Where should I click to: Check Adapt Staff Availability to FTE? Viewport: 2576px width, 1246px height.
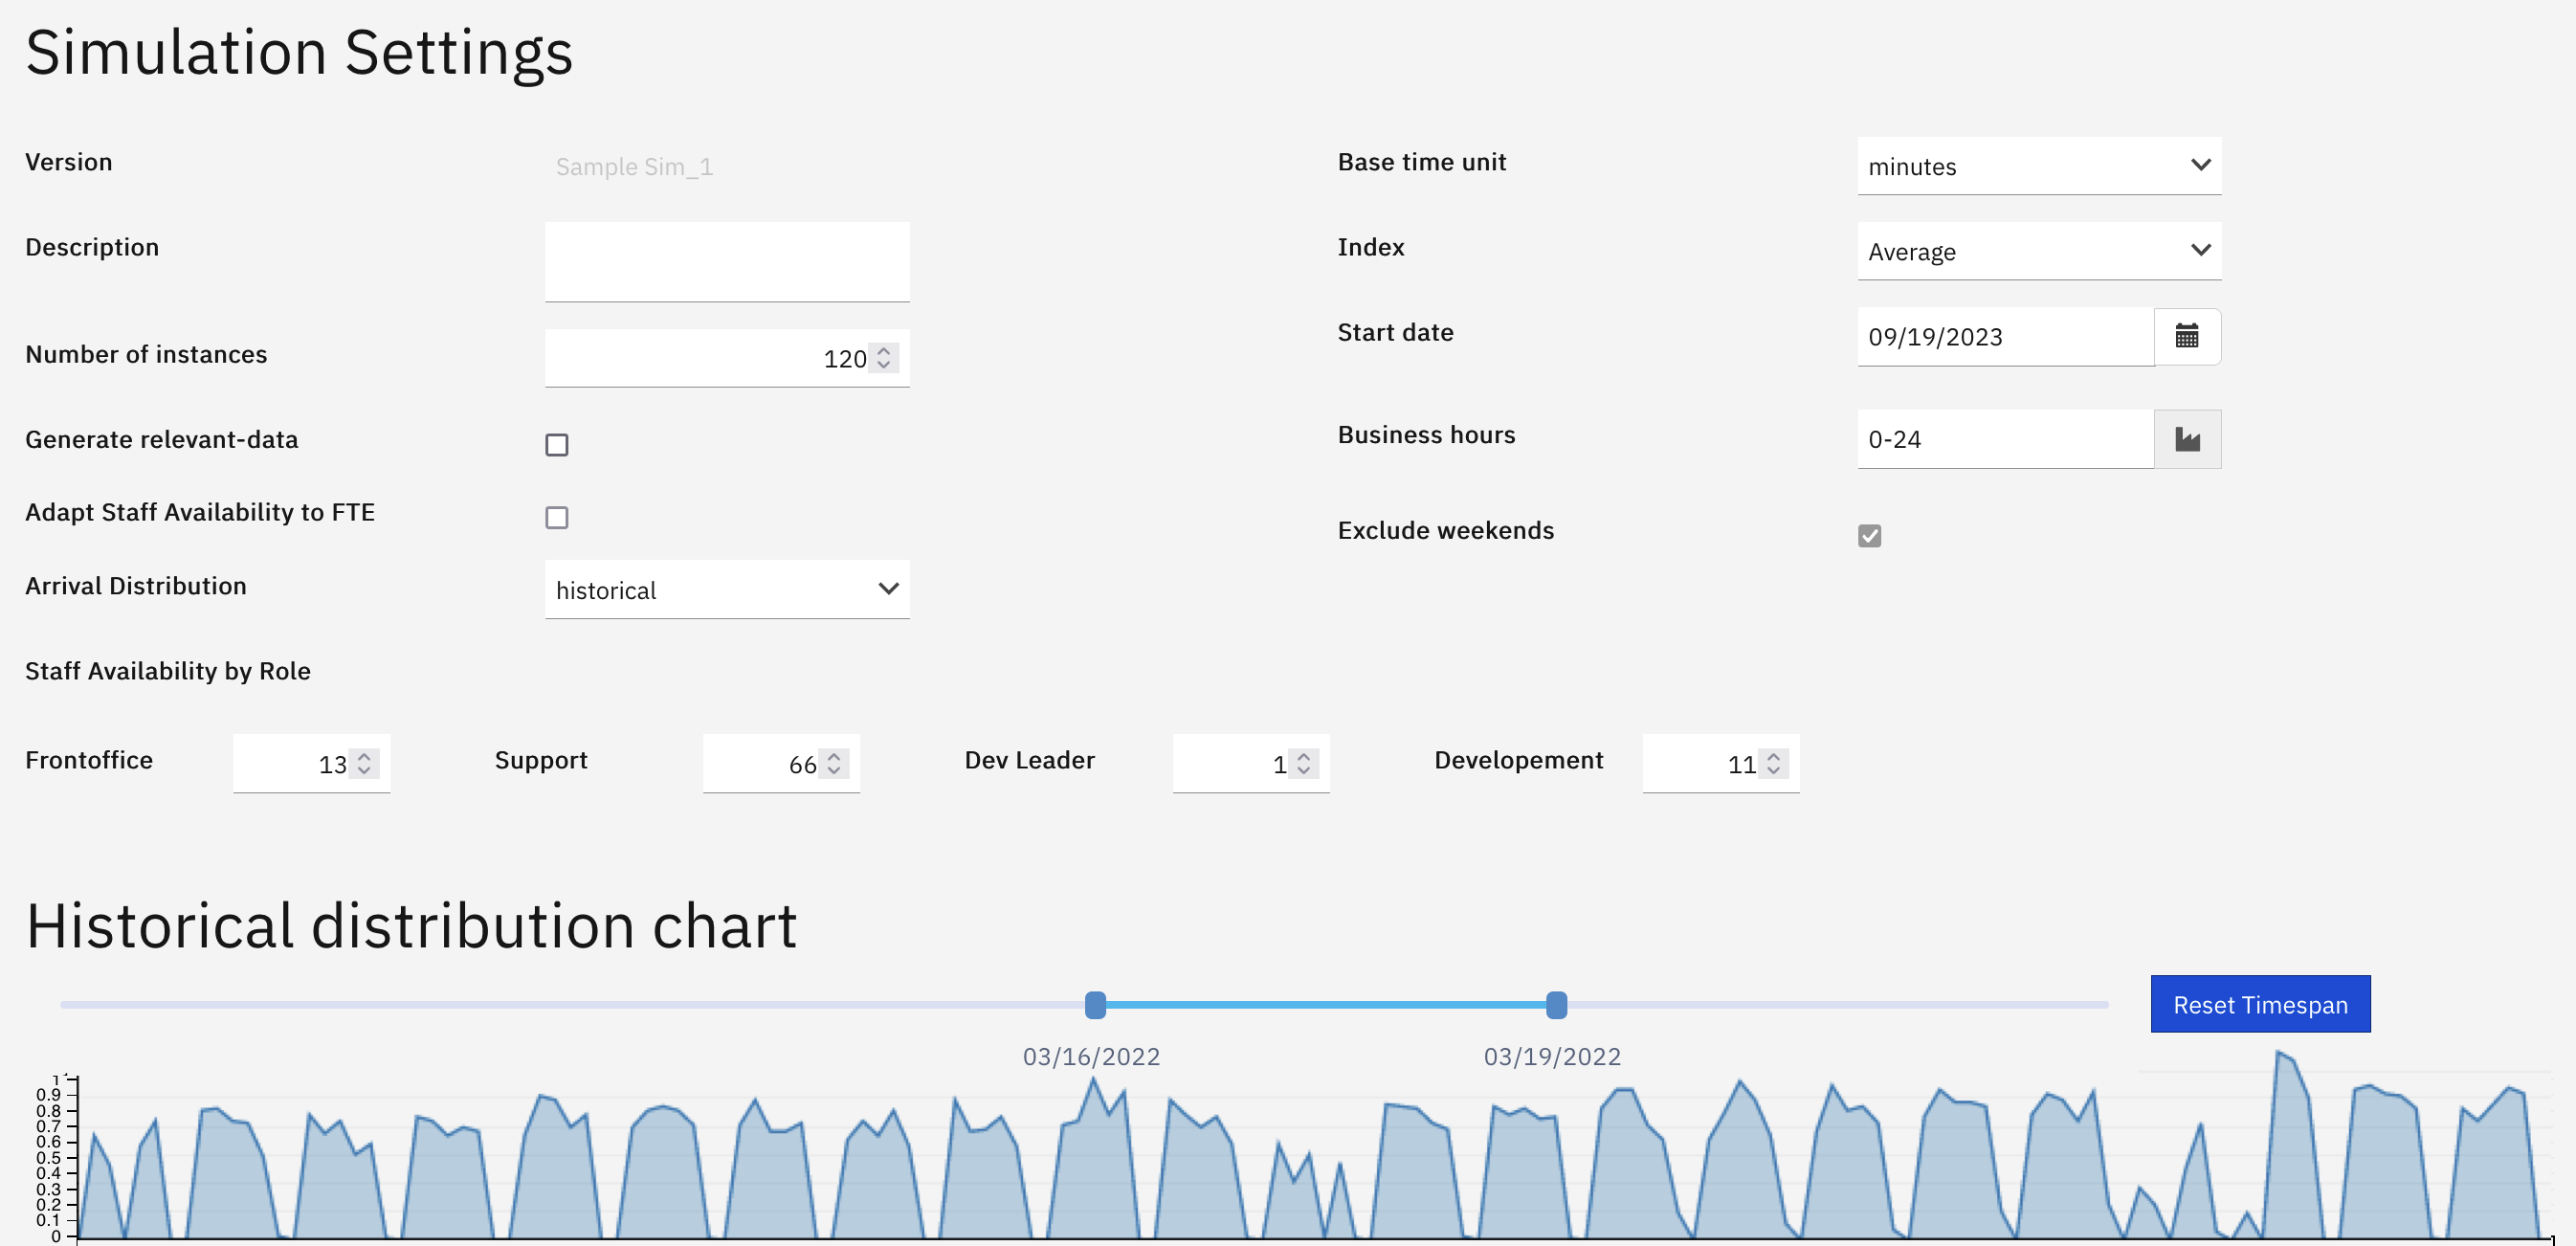557,517
